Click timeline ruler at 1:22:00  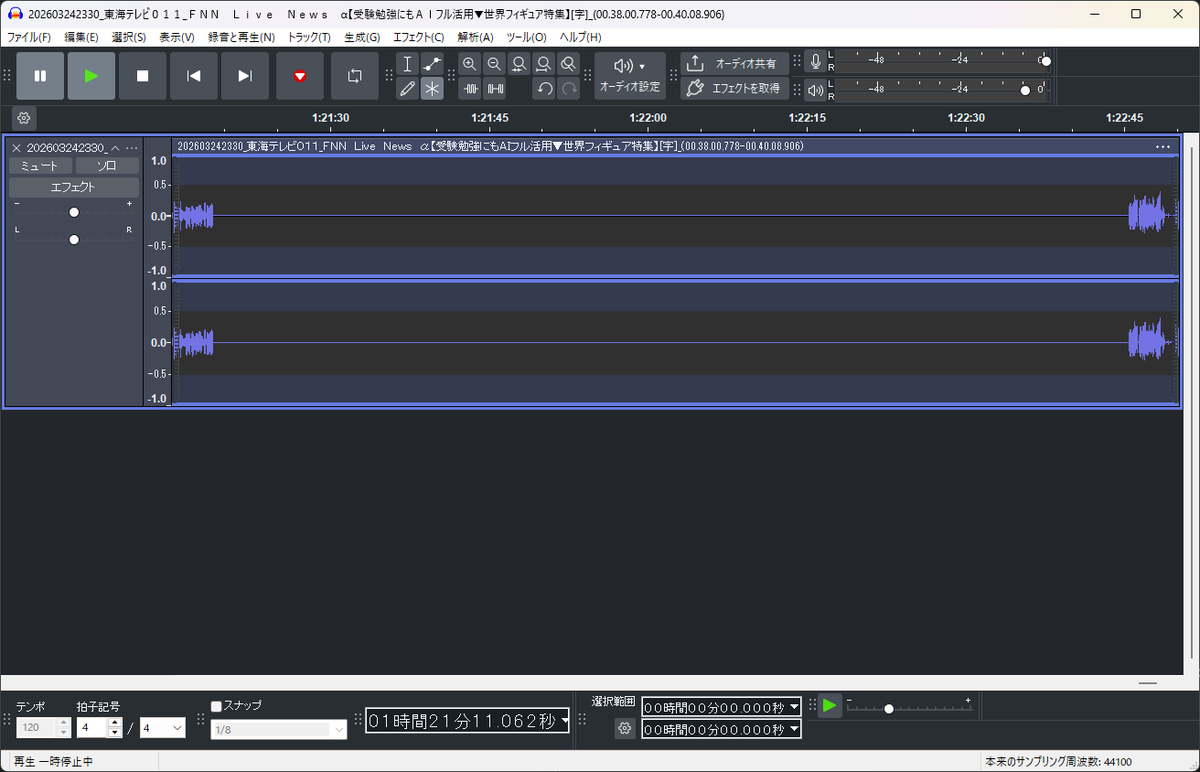point(648,117)
